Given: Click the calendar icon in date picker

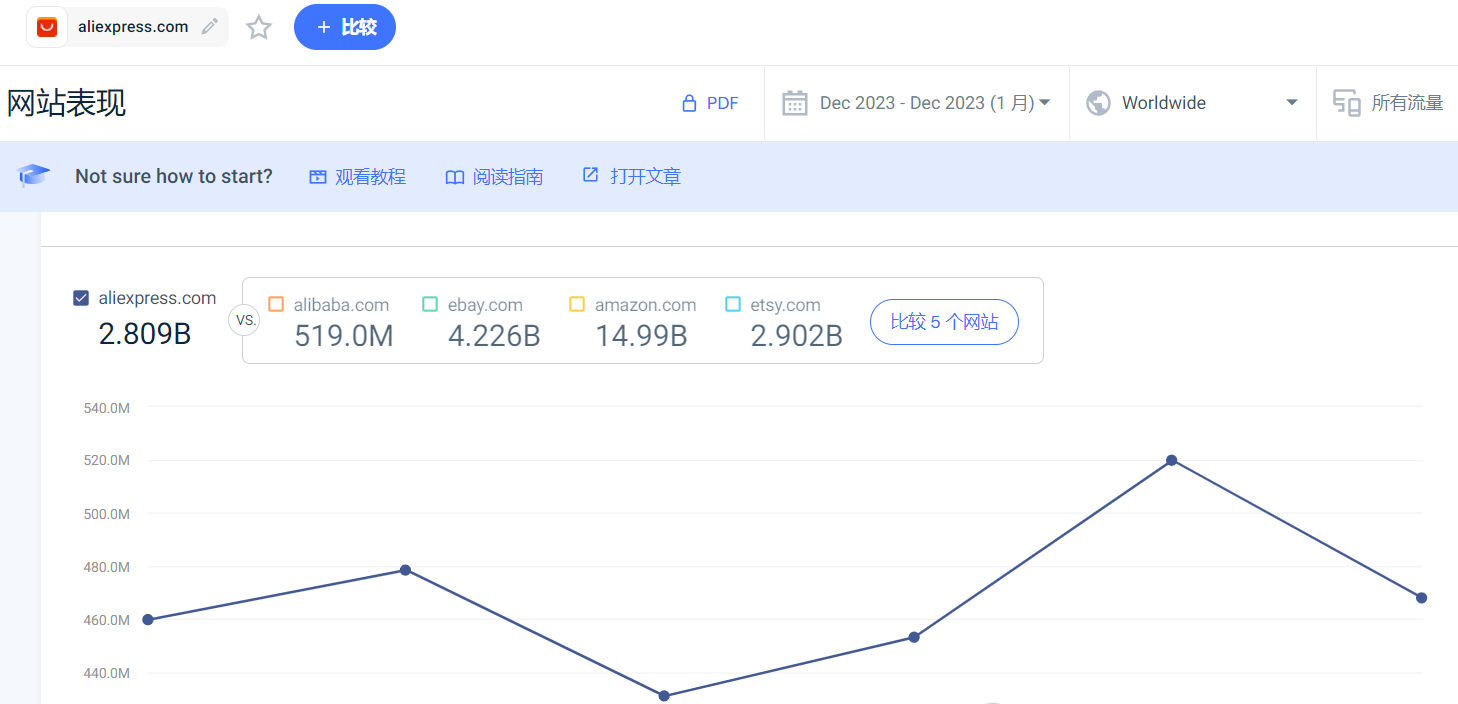Looking at the screenshot, I should (795, 103).
